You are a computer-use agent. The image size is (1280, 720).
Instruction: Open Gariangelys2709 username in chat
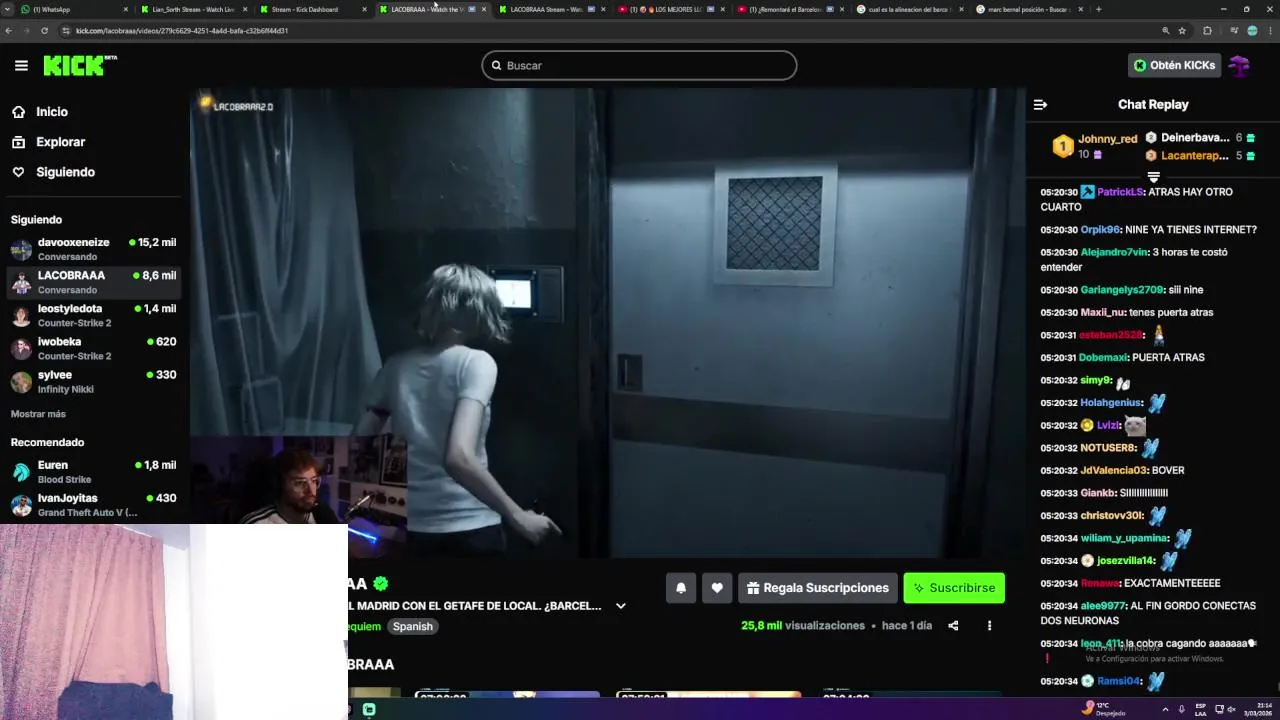coord(1122,290)
